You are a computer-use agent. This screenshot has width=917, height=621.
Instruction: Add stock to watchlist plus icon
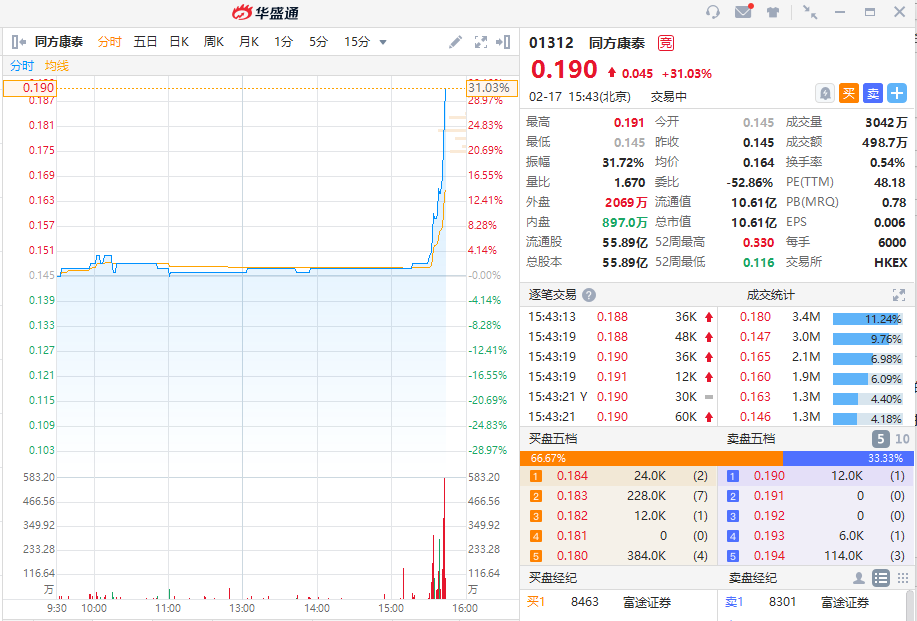click(x=897, y=93)
